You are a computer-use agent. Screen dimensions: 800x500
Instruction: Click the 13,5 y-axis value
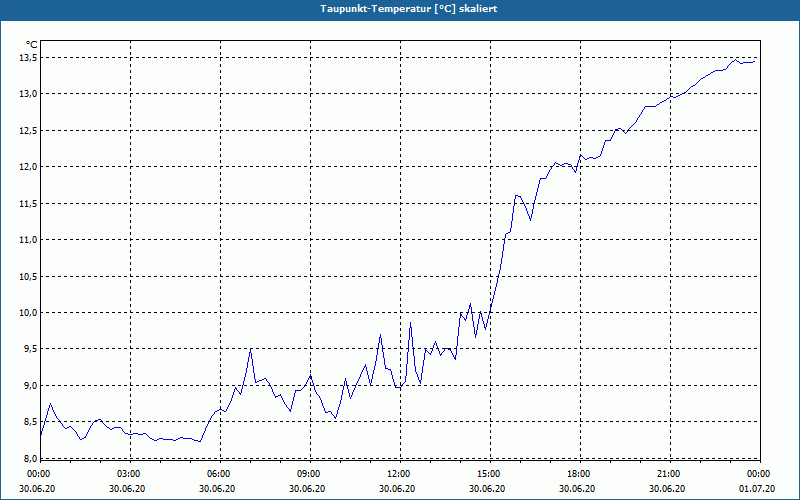pos(29,58)
